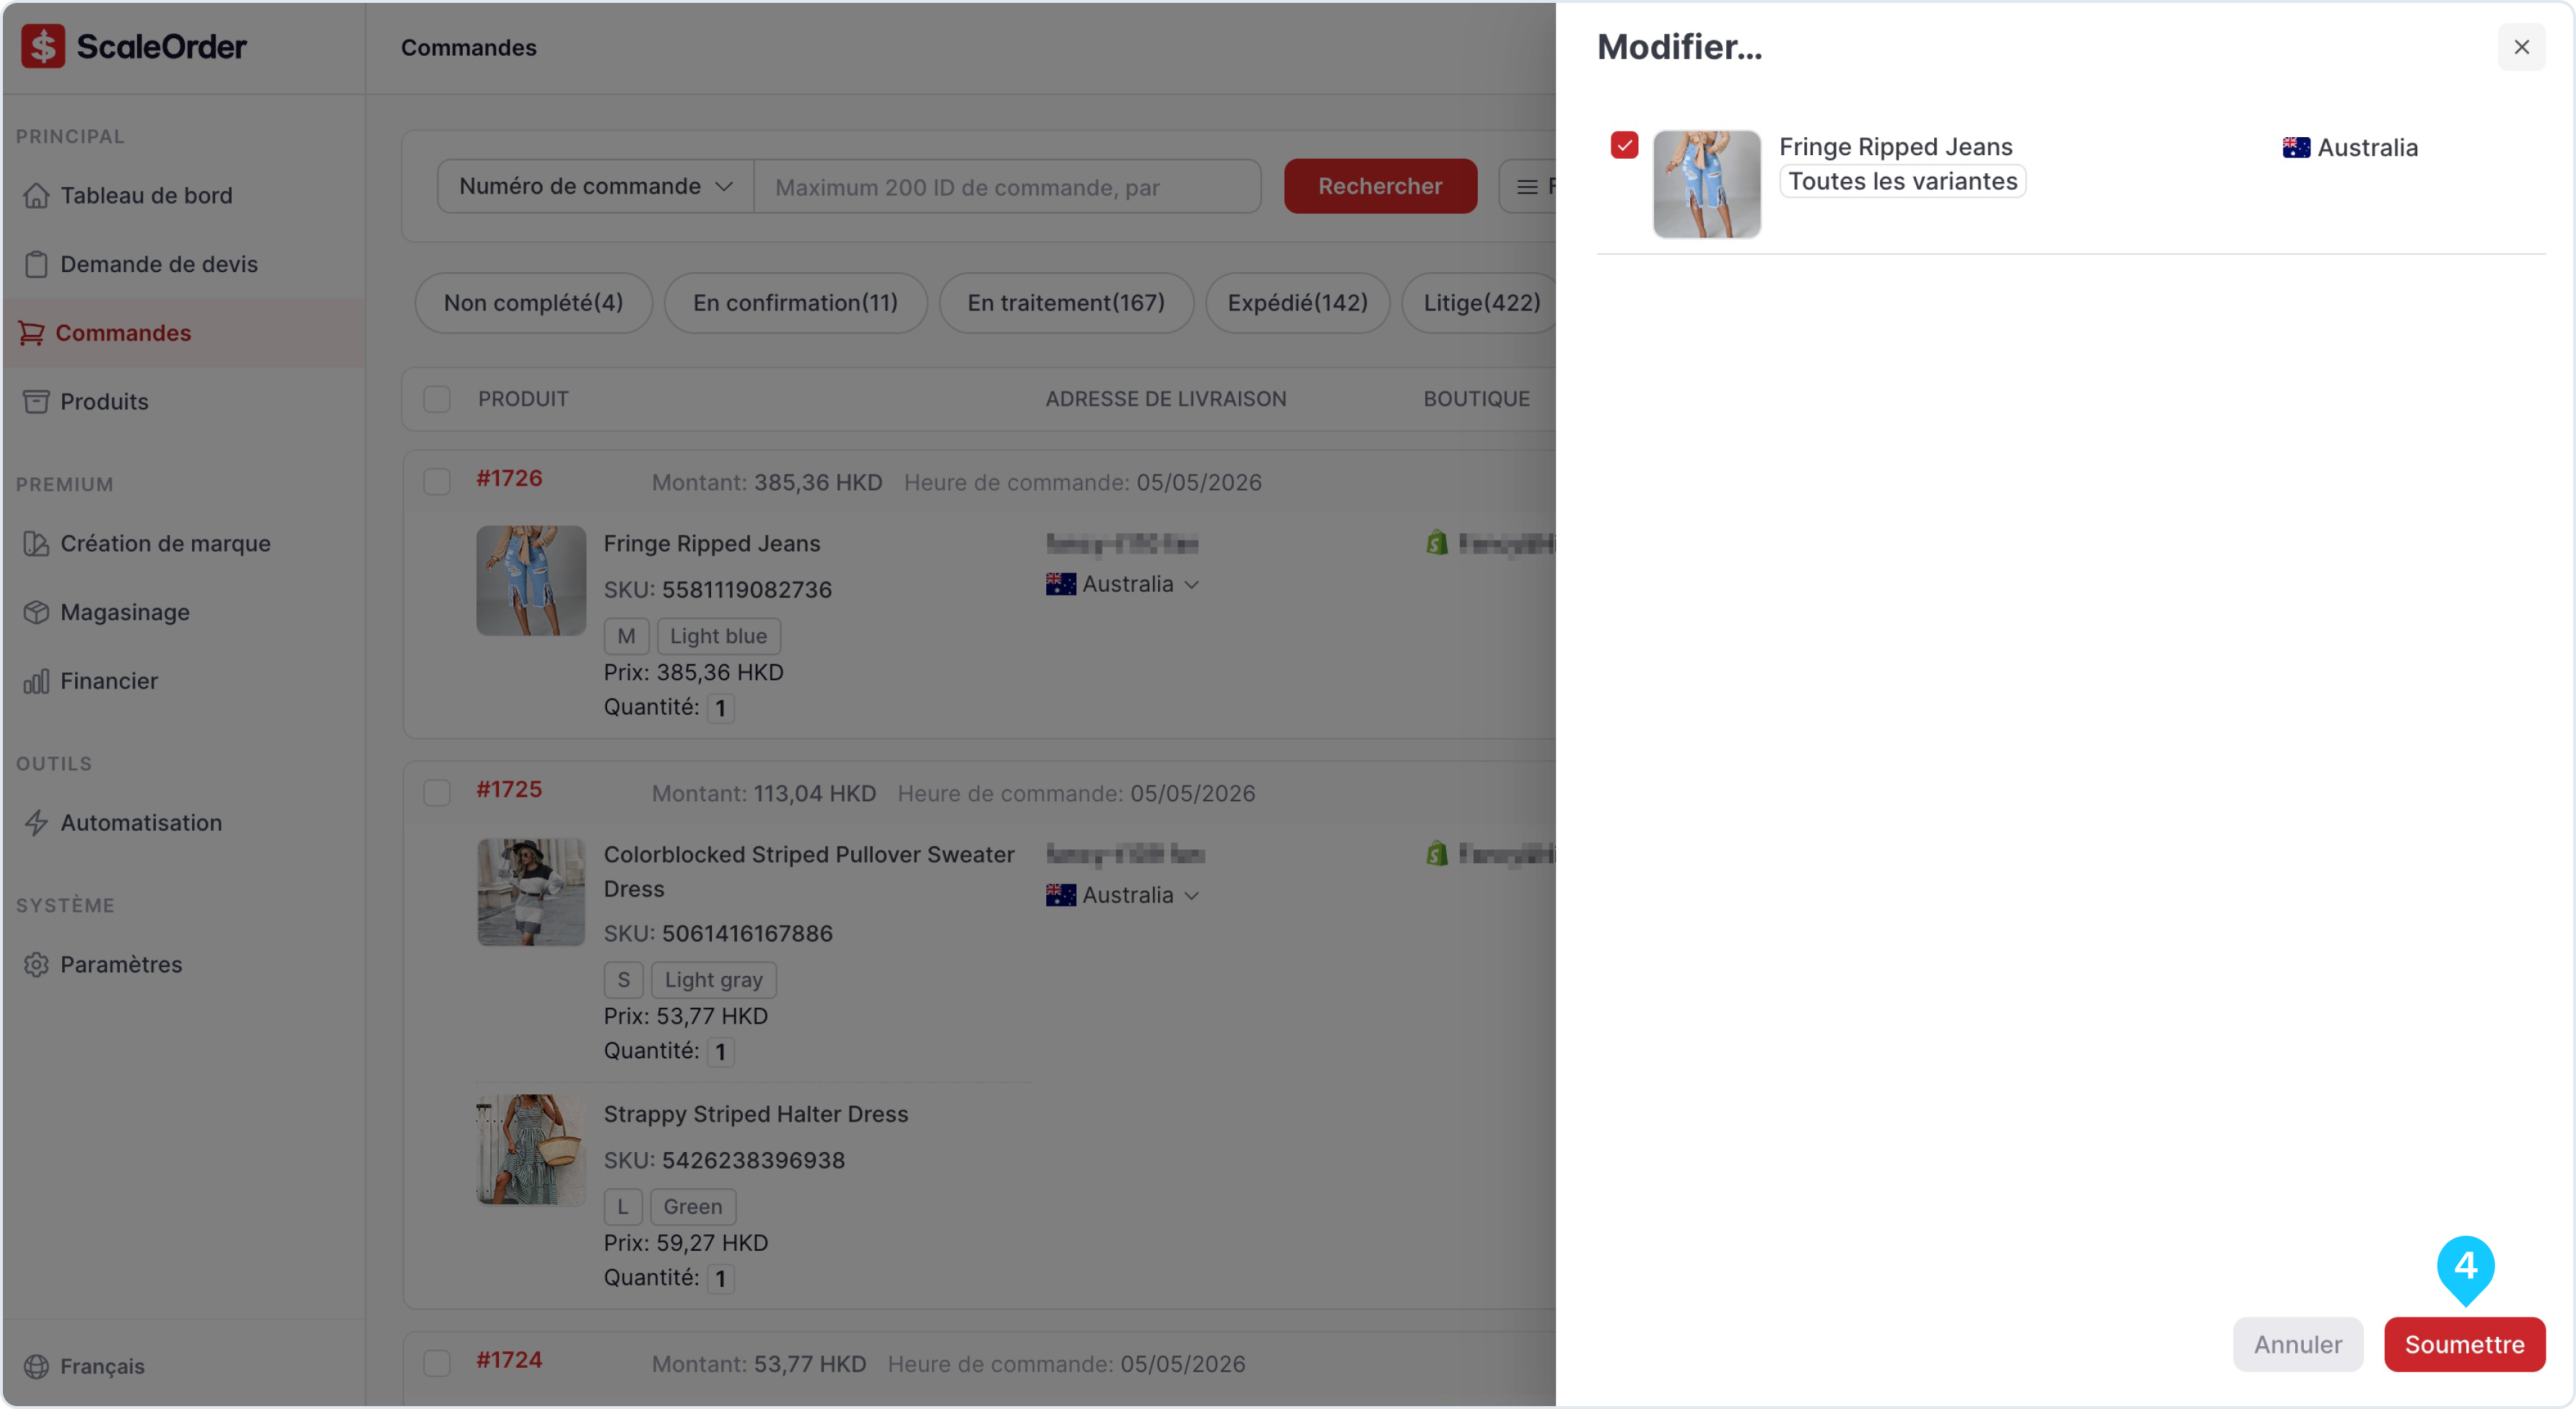Click the Français globe icon
Screen dimensions: 2576x1409
36,1366
